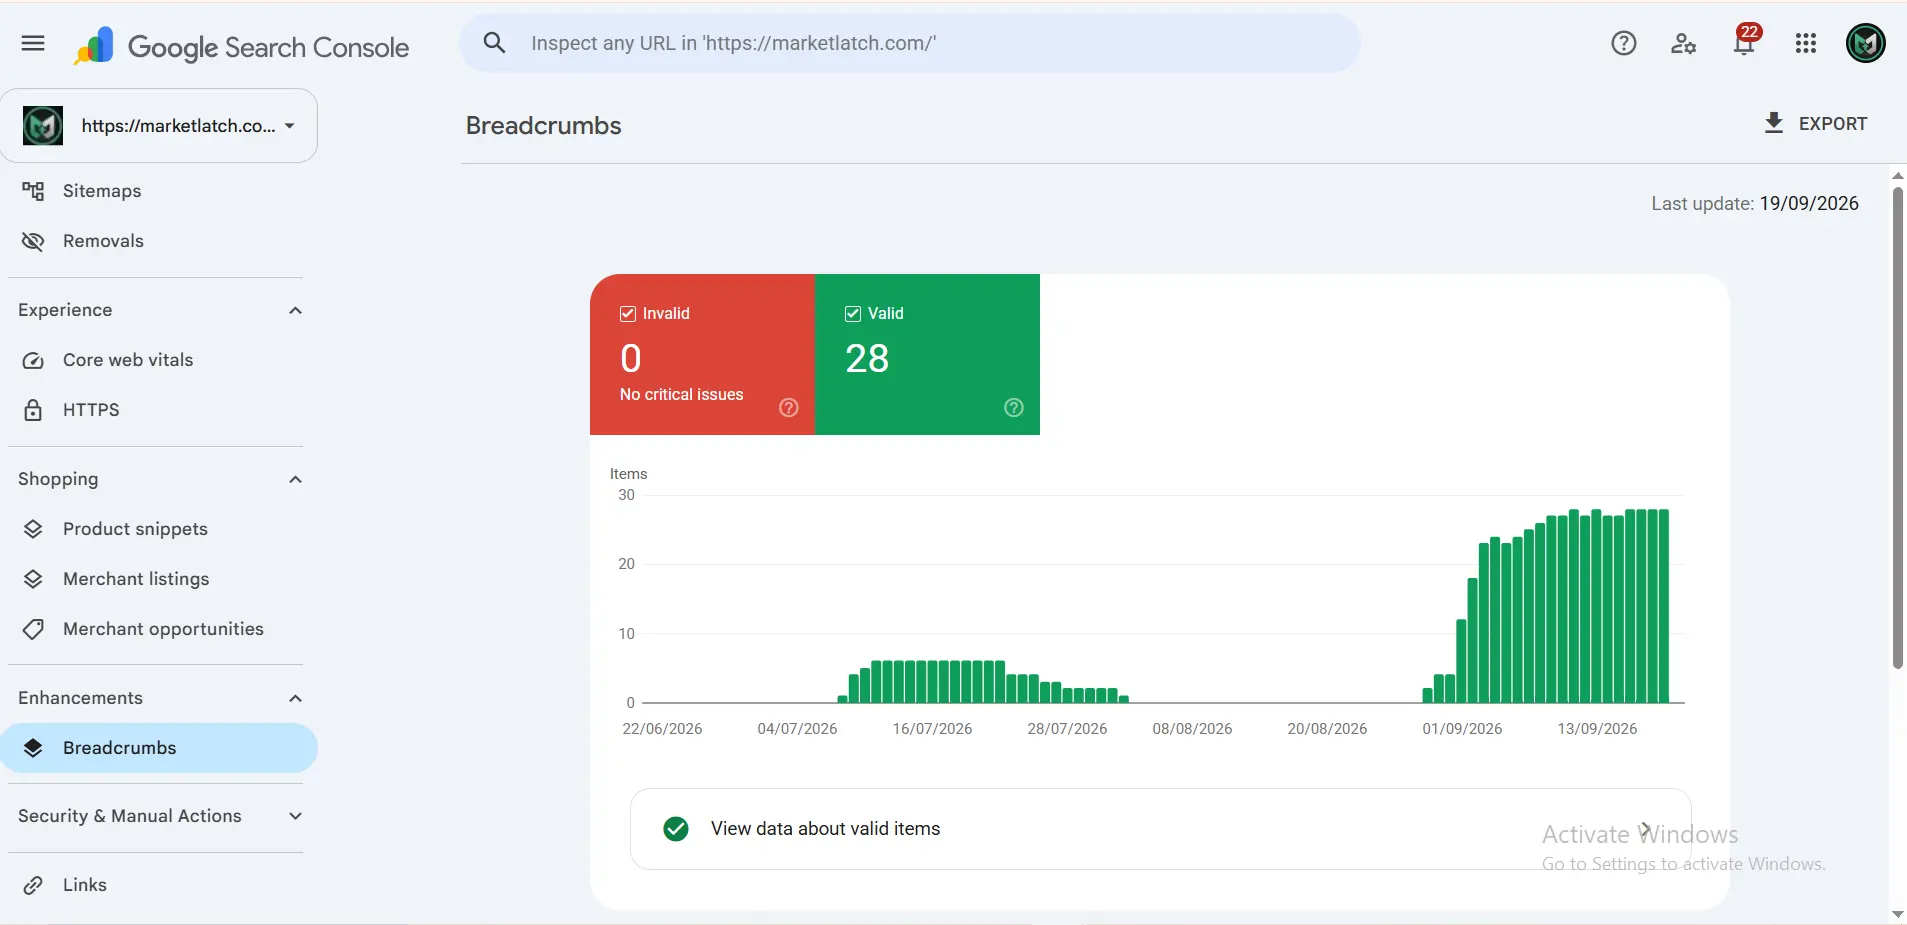
Task: Click scrollbar down arrow
Action: (1898, 914)
